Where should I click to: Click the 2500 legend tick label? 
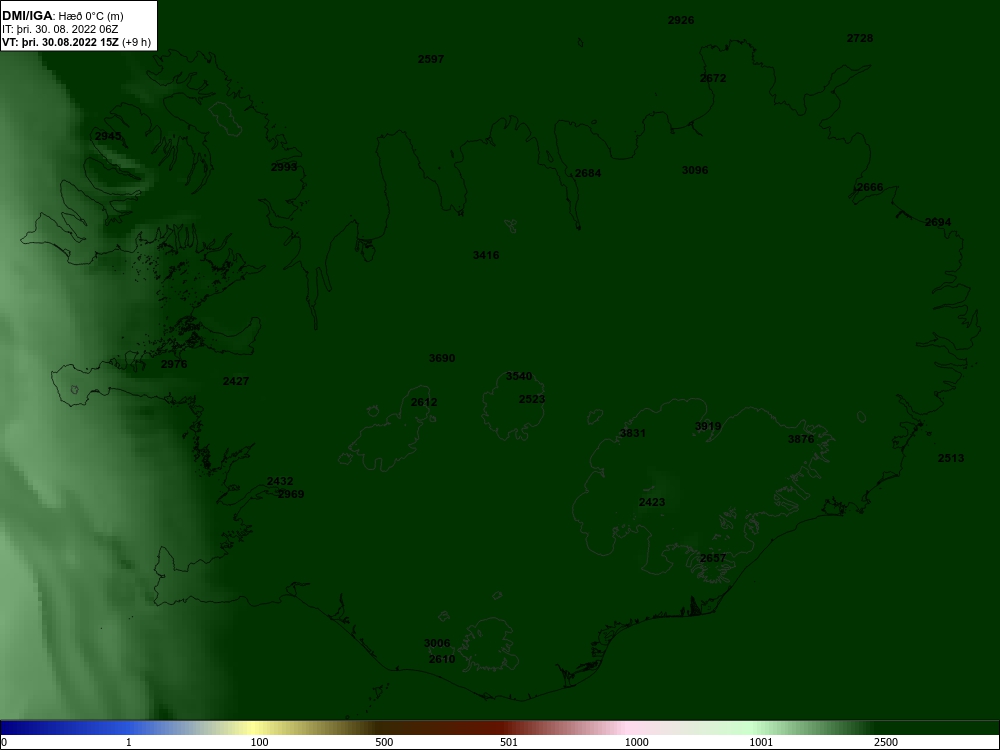886,742
